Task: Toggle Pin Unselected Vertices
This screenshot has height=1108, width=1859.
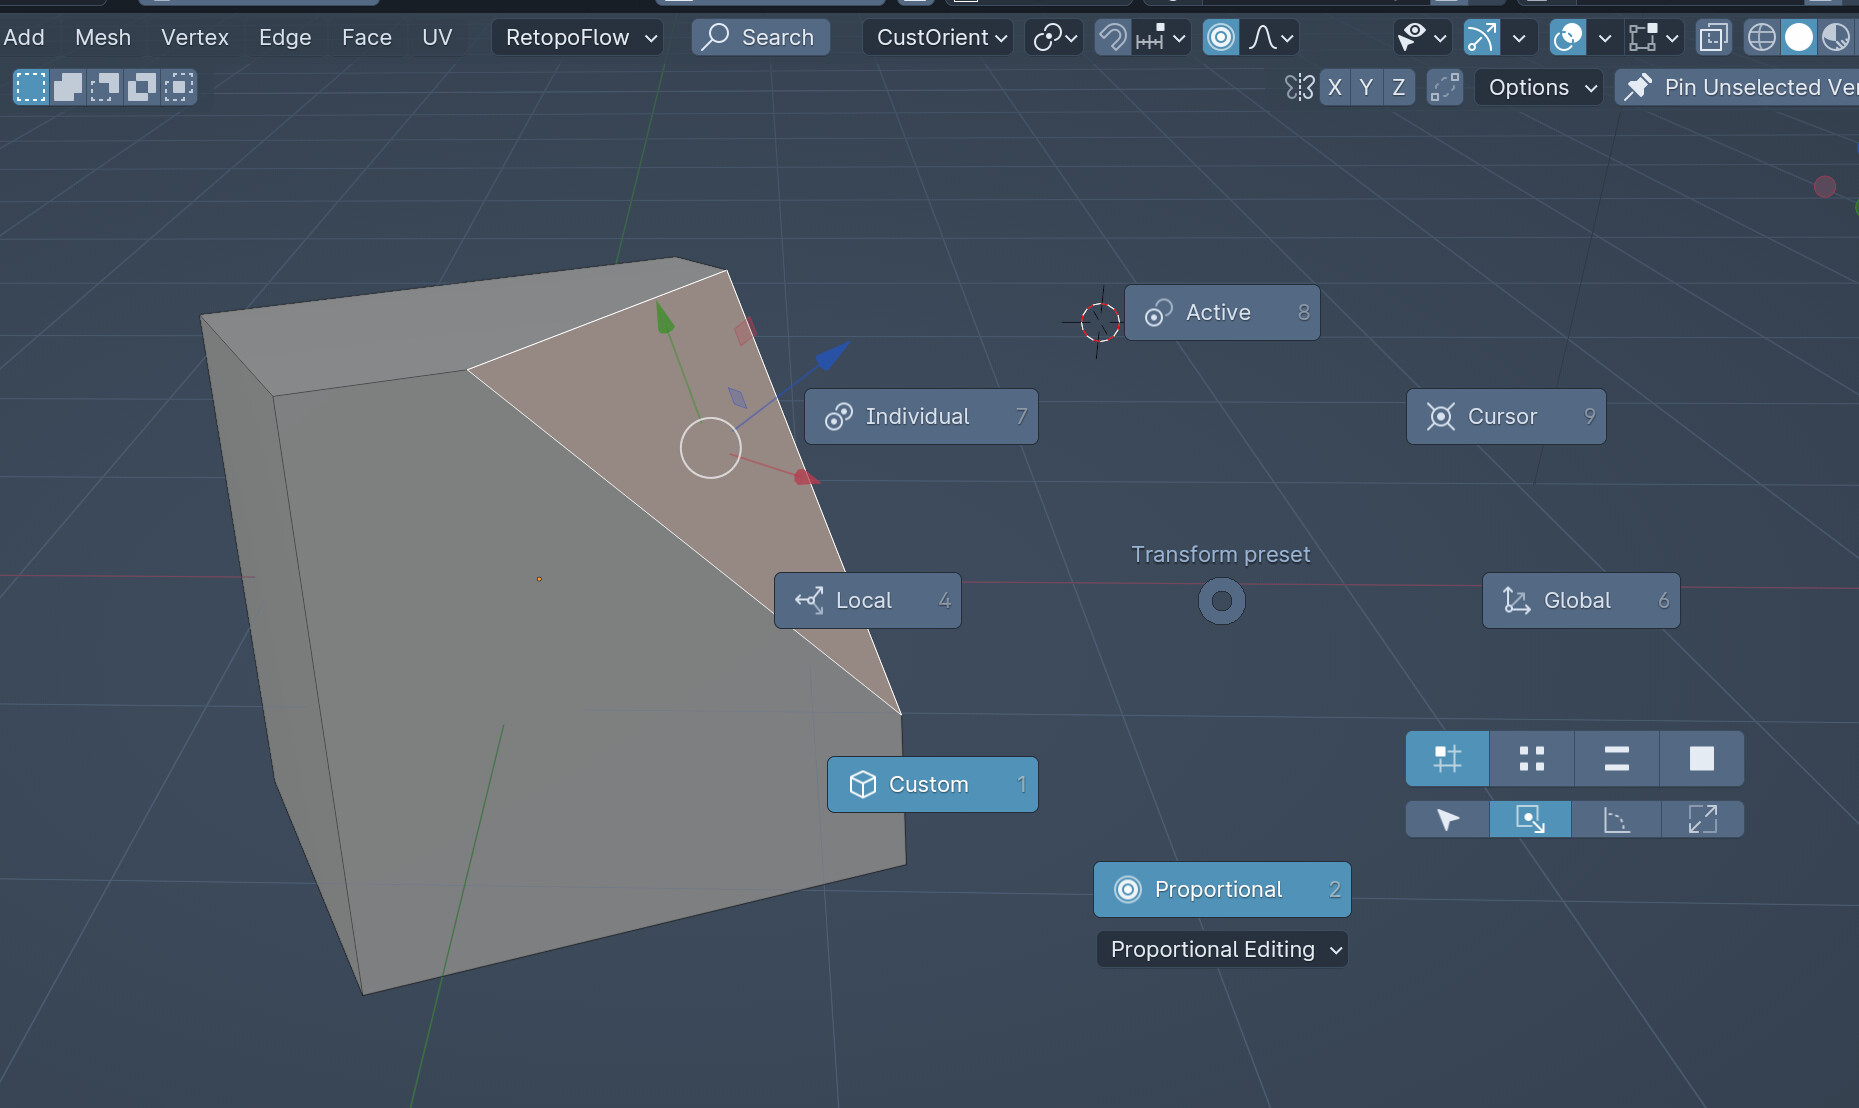Action: (1738, 88)
